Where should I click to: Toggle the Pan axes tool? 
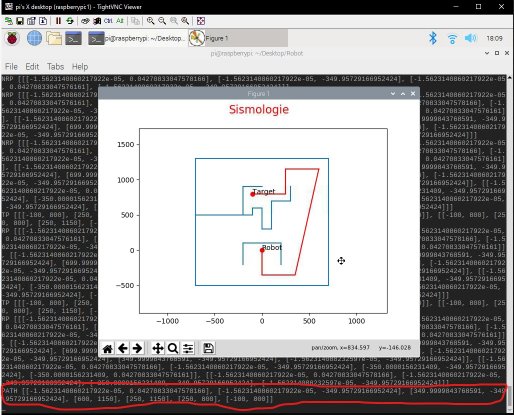coord(158,349)
